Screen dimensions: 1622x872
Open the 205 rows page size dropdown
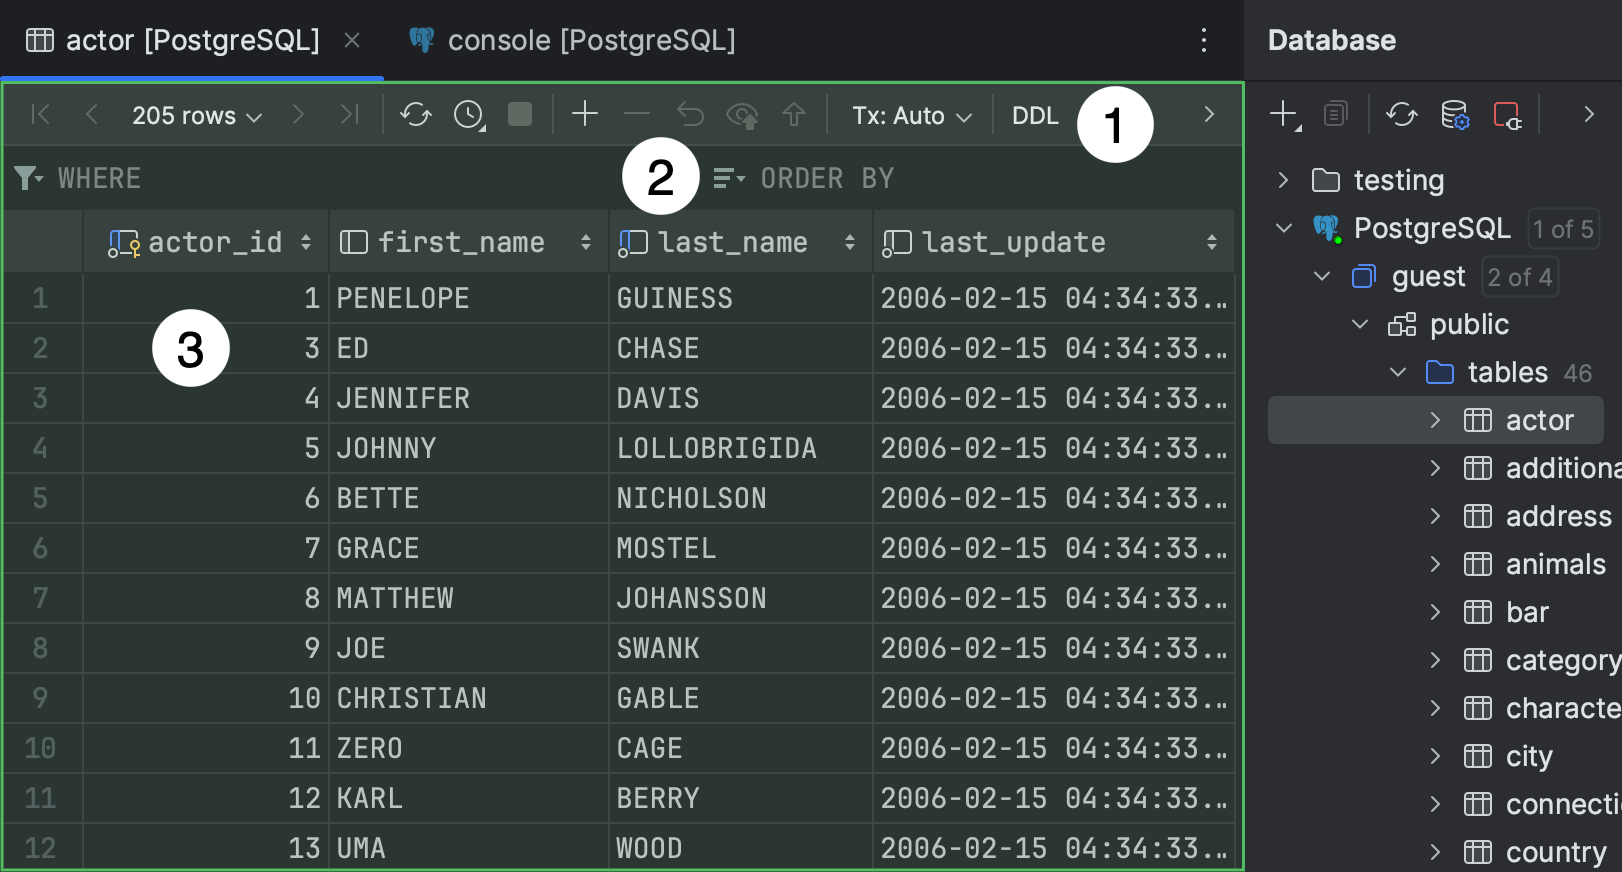click(197, 116)
